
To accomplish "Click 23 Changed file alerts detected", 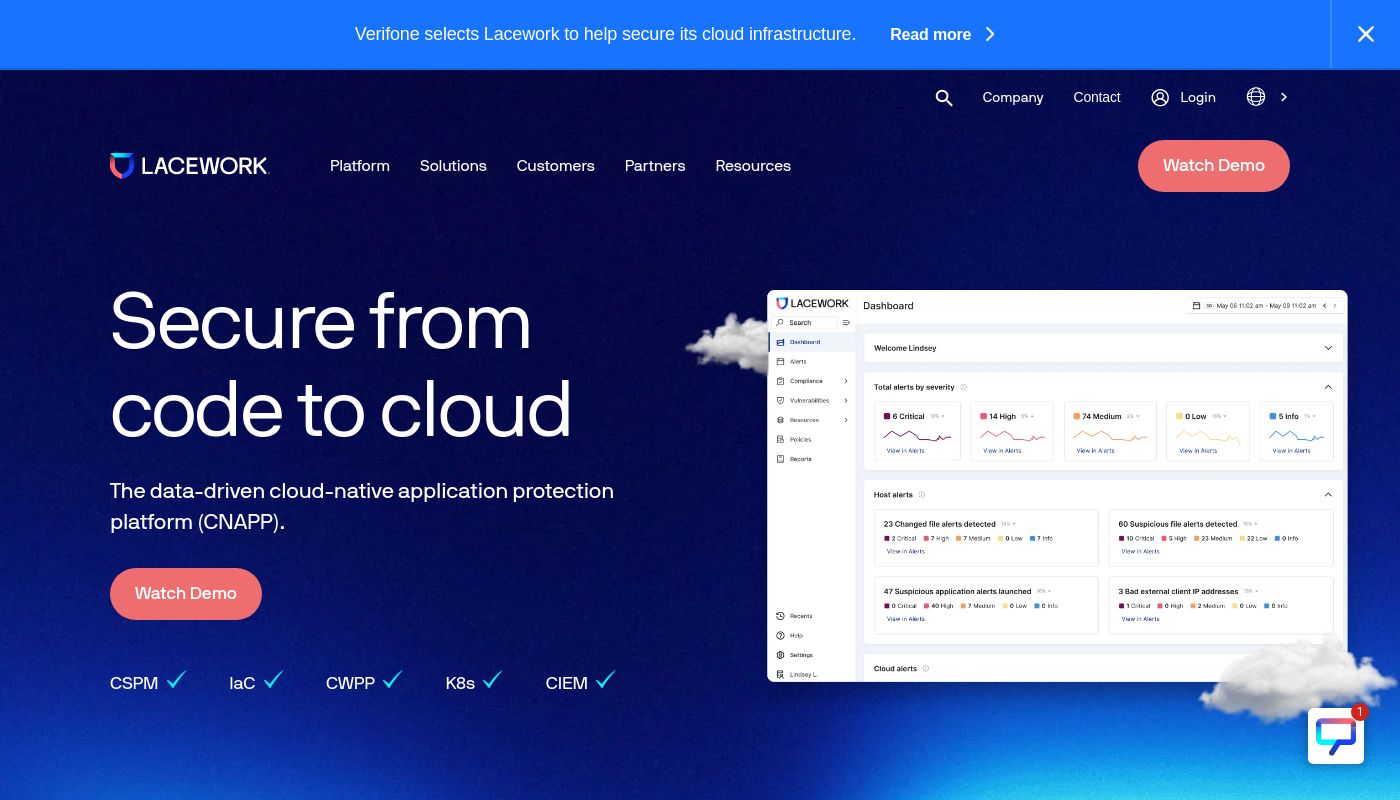I will click(x=940, y=524).
